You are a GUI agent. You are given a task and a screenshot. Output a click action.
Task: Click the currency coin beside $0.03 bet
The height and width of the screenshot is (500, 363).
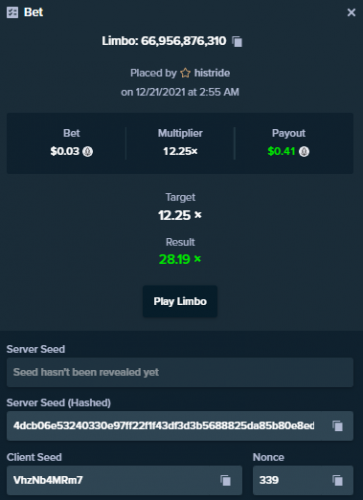point(88,152)
